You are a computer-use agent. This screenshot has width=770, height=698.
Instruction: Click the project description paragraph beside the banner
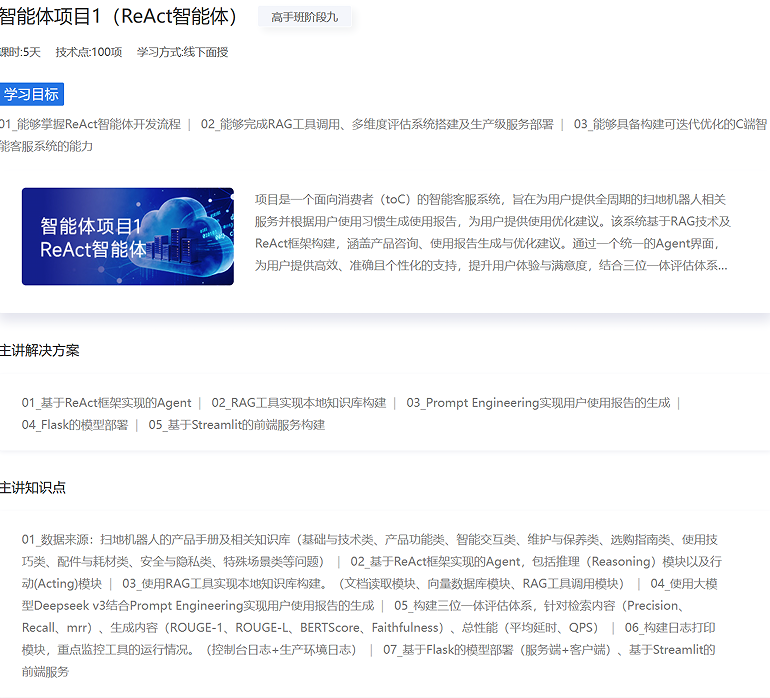pos(493,232)
